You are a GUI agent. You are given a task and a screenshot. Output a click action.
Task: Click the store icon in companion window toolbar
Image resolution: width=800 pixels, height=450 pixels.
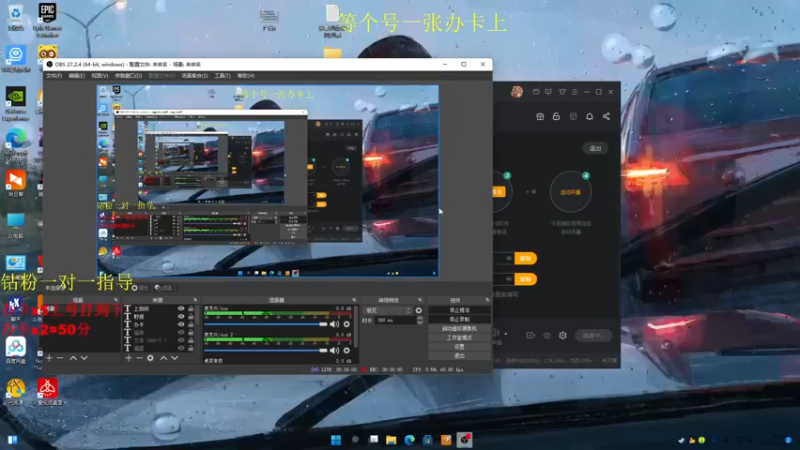540,116
